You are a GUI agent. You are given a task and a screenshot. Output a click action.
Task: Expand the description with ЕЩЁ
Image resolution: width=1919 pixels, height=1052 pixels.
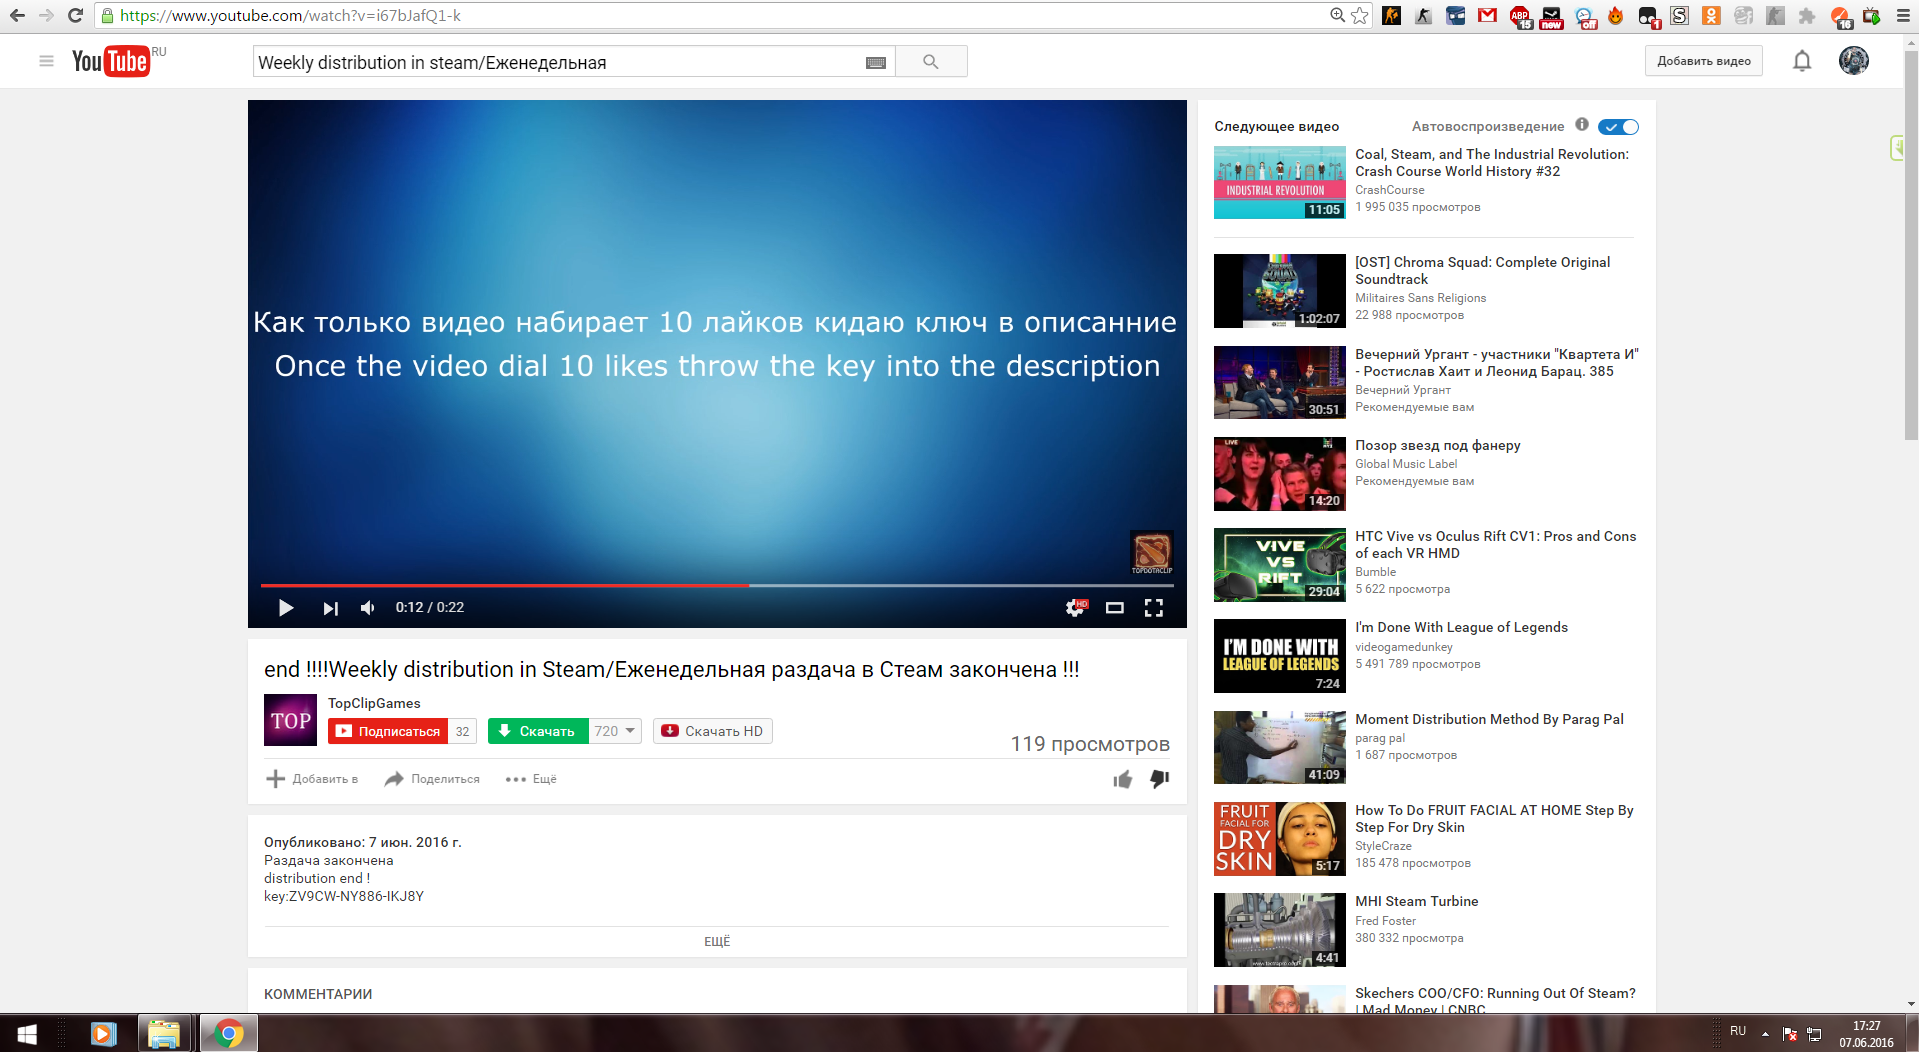pyautogui.click(x=717, y=941)
